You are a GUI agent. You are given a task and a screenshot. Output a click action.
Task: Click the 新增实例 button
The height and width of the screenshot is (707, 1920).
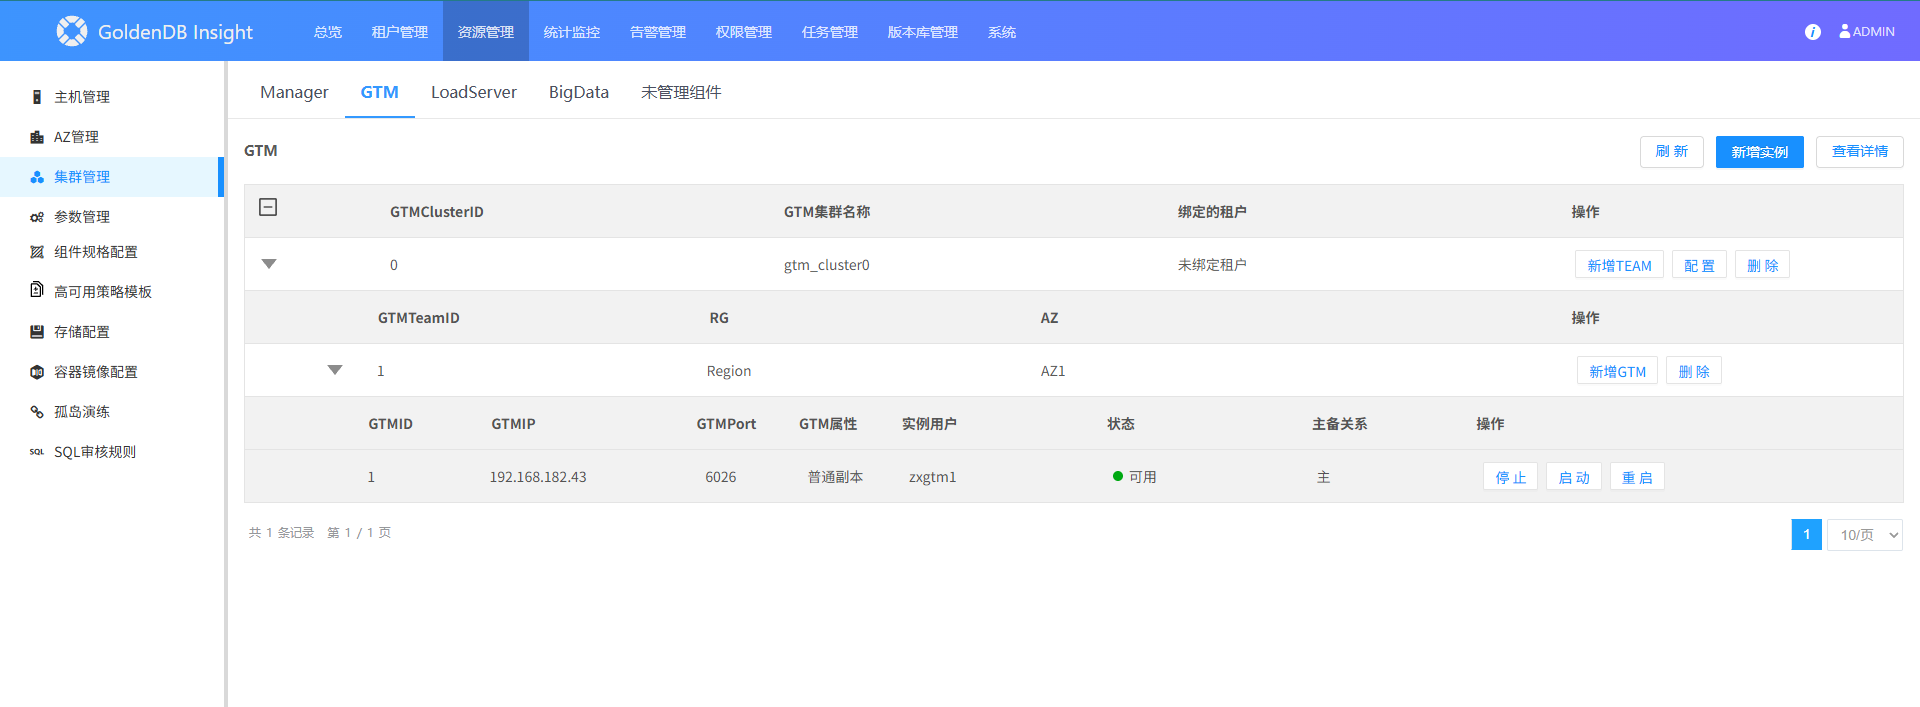(x=1760, y=152)
